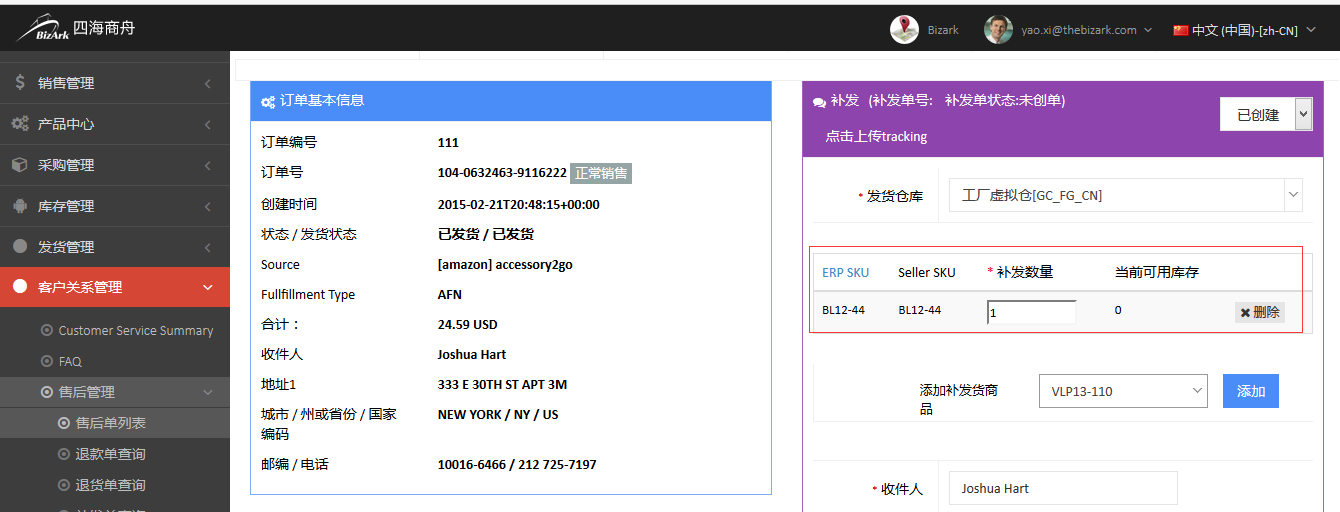Go to 售后单列表

click(115, 423)
